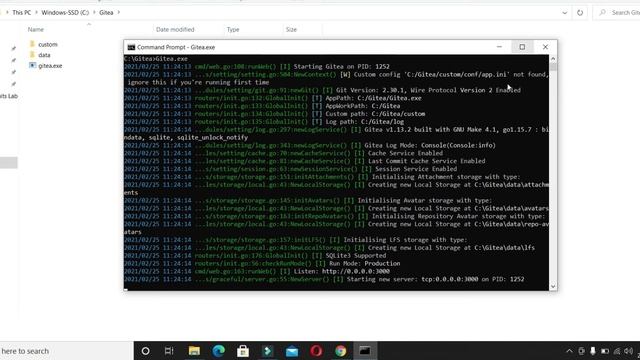Image resolution: width=640 pixels, height=360 pixels.
Task: Click This PC in the address breadcrumb
Action: pyautogui.click(x=21, y=13)
